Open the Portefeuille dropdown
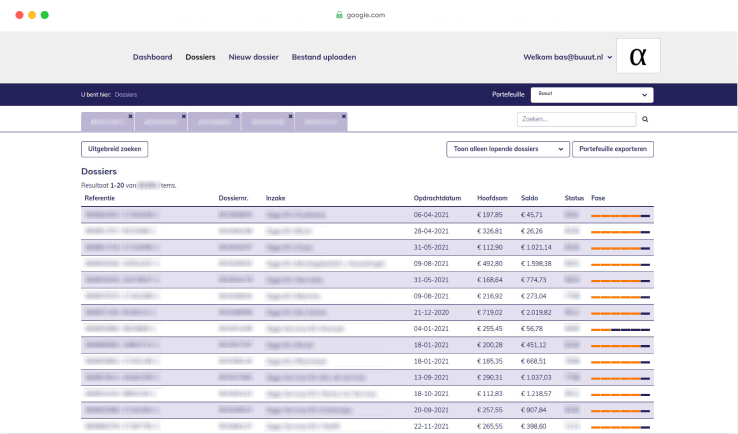 point(591,94)
